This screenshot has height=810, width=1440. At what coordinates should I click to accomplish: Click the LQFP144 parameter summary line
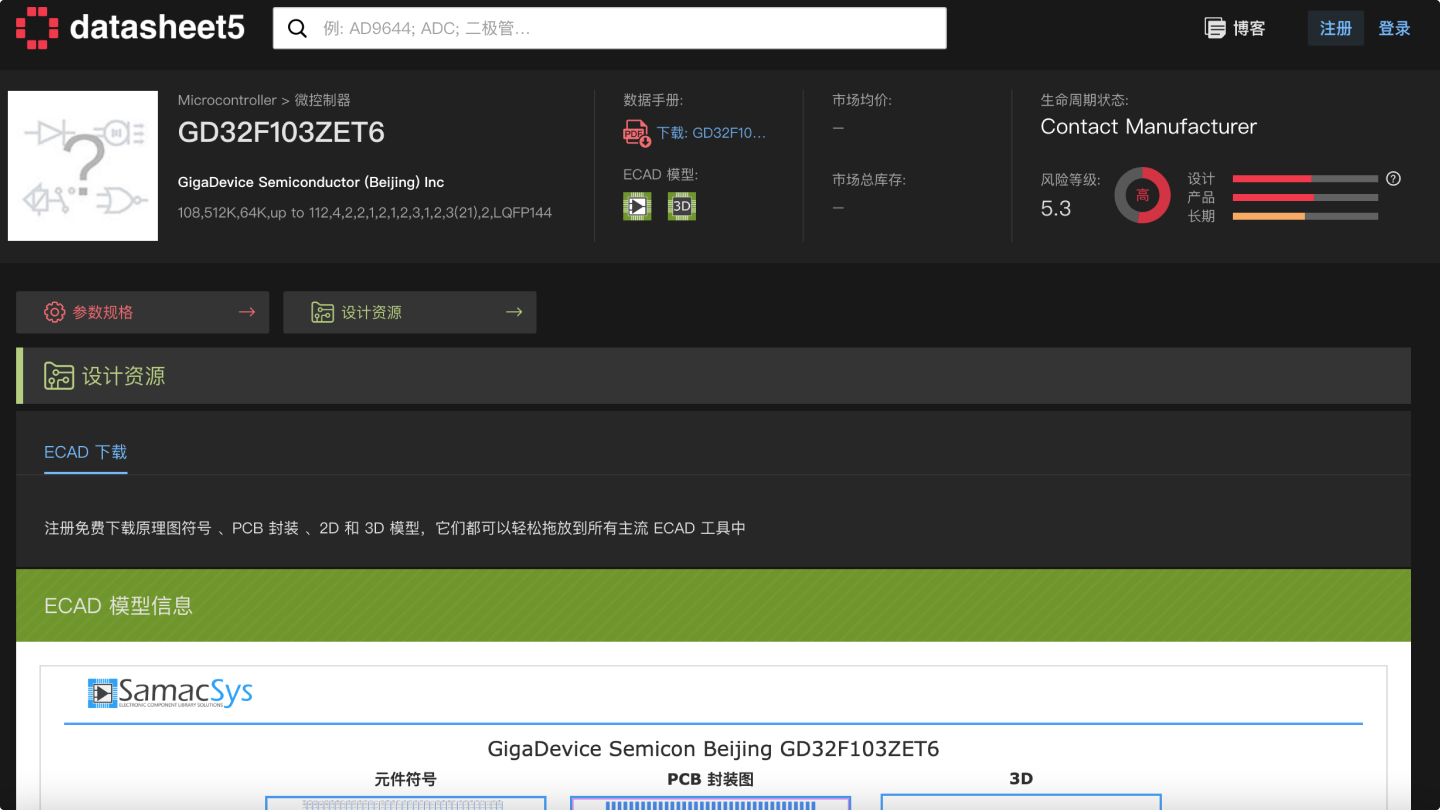tap(365, 212)
